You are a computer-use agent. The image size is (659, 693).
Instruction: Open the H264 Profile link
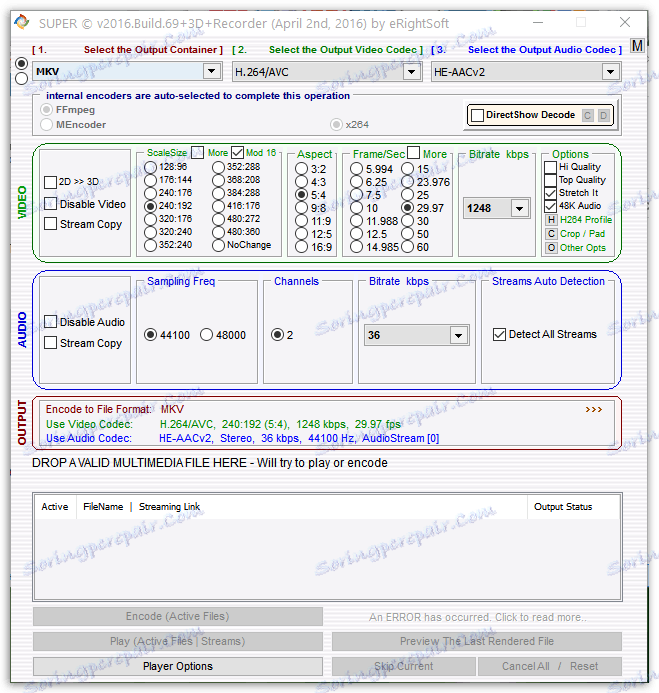(x=586, y=220)
